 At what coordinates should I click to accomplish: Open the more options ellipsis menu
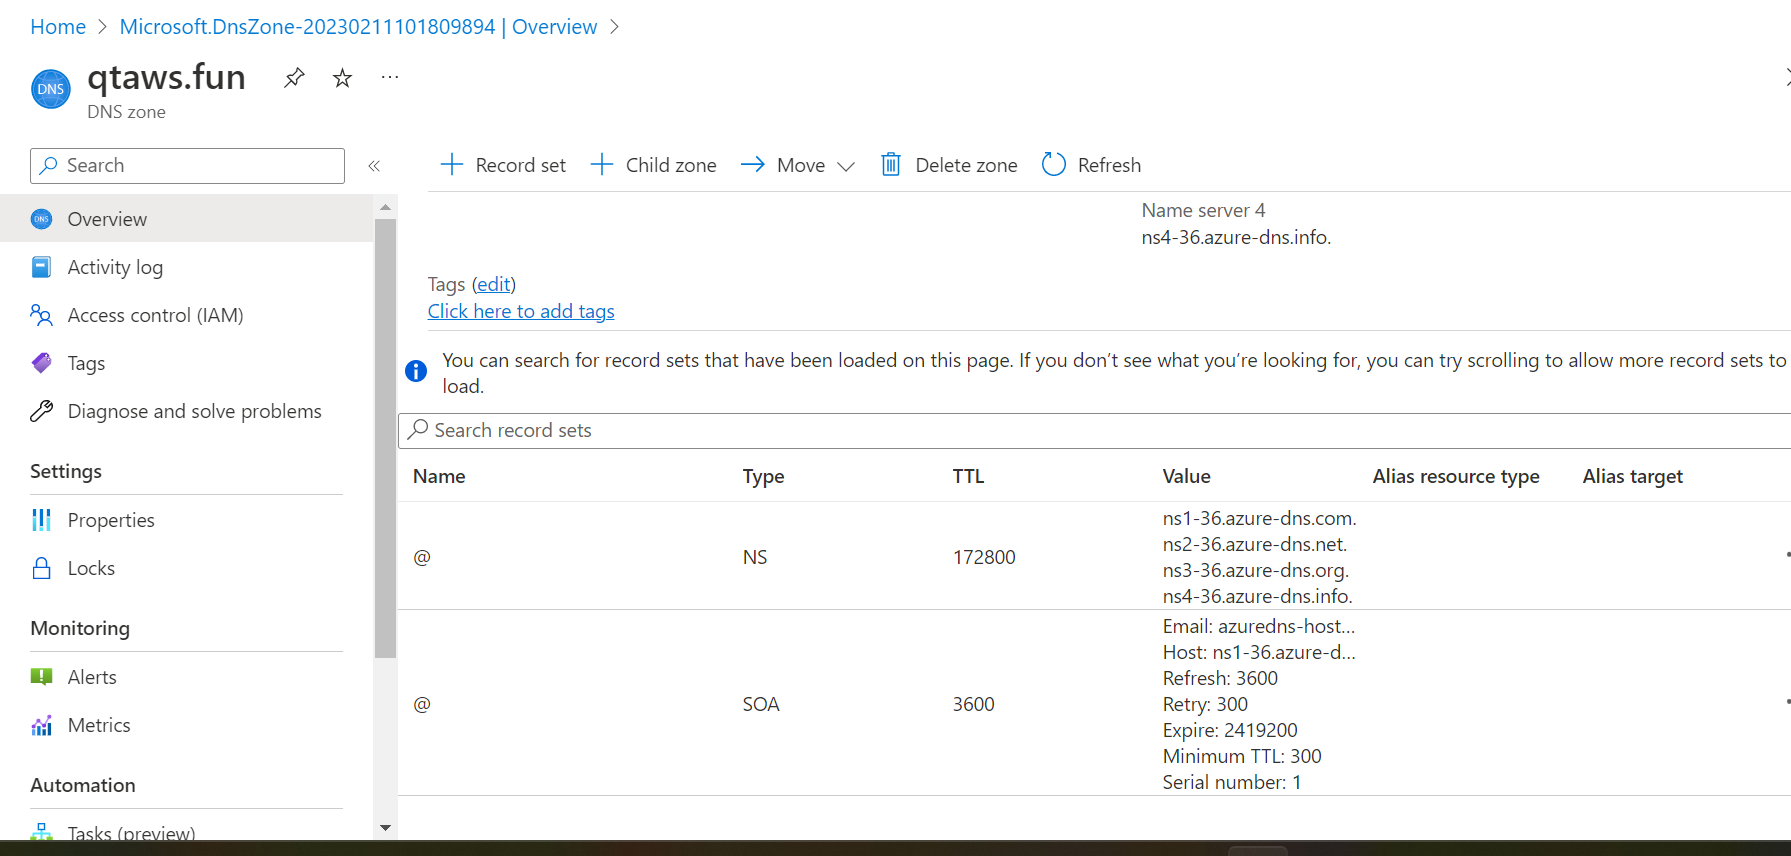[390, 78]
